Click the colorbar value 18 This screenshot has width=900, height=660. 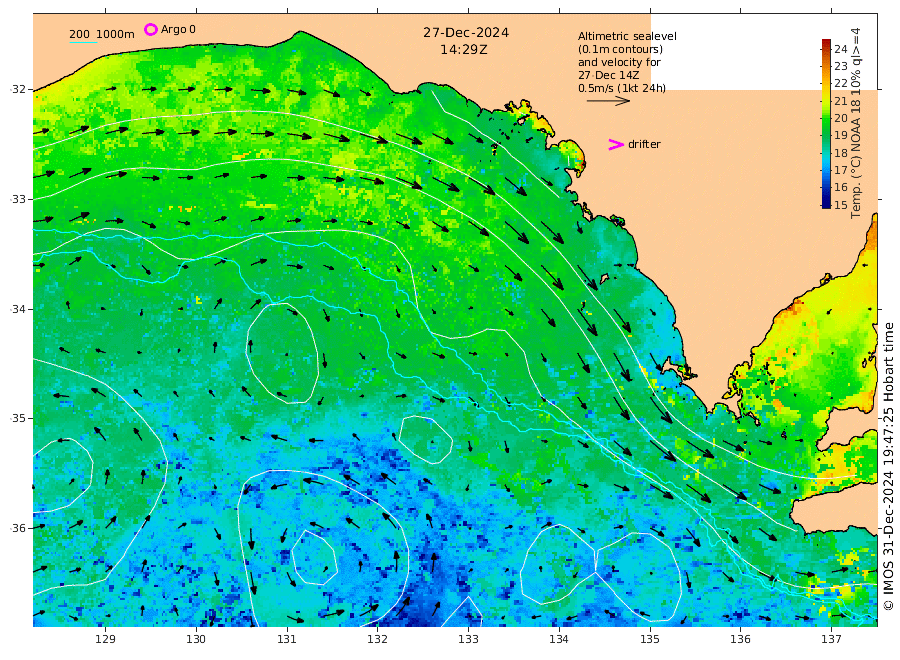[x=840, y=153]
